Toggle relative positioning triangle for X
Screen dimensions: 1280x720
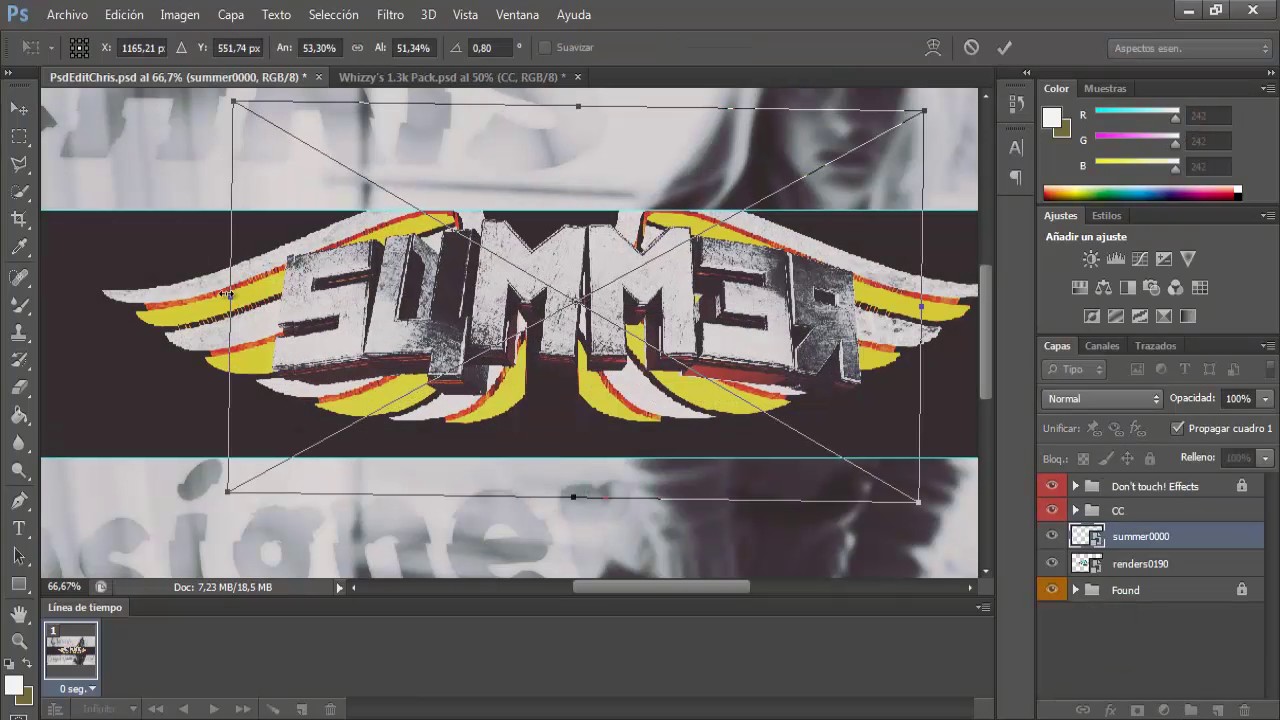click(x=181, y=47)
